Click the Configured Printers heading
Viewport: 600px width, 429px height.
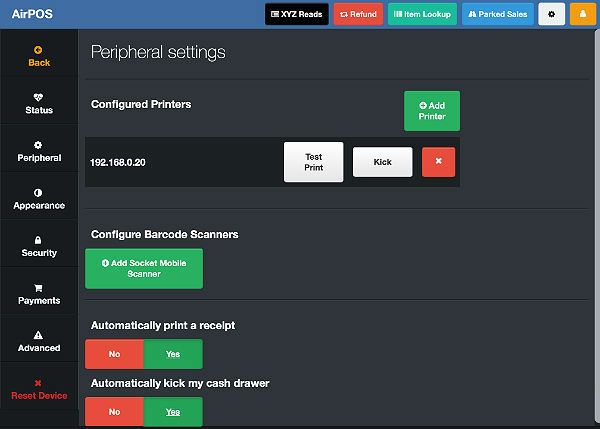pos(141,104)
